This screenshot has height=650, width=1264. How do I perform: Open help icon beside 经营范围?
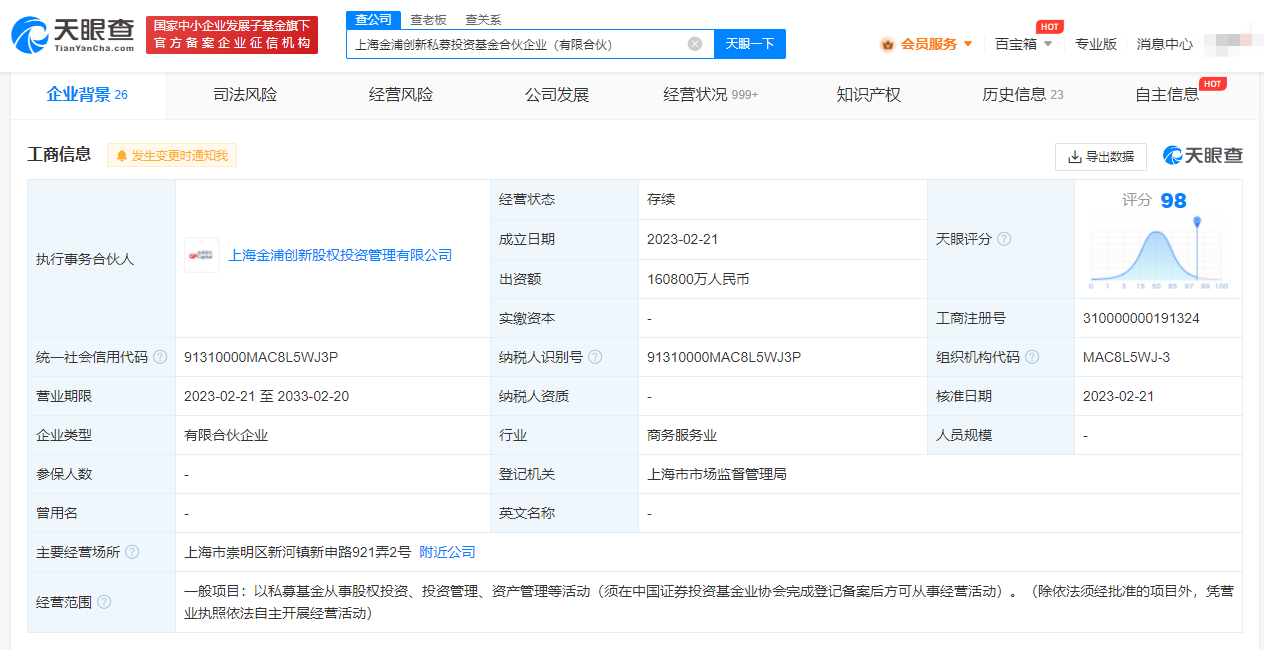pos(104,602)
